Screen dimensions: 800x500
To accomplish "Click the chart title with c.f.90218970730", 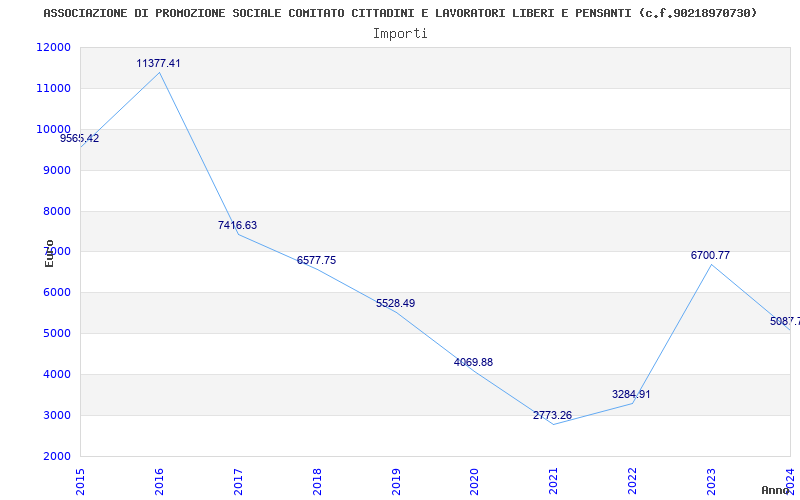I will point(400,13).
